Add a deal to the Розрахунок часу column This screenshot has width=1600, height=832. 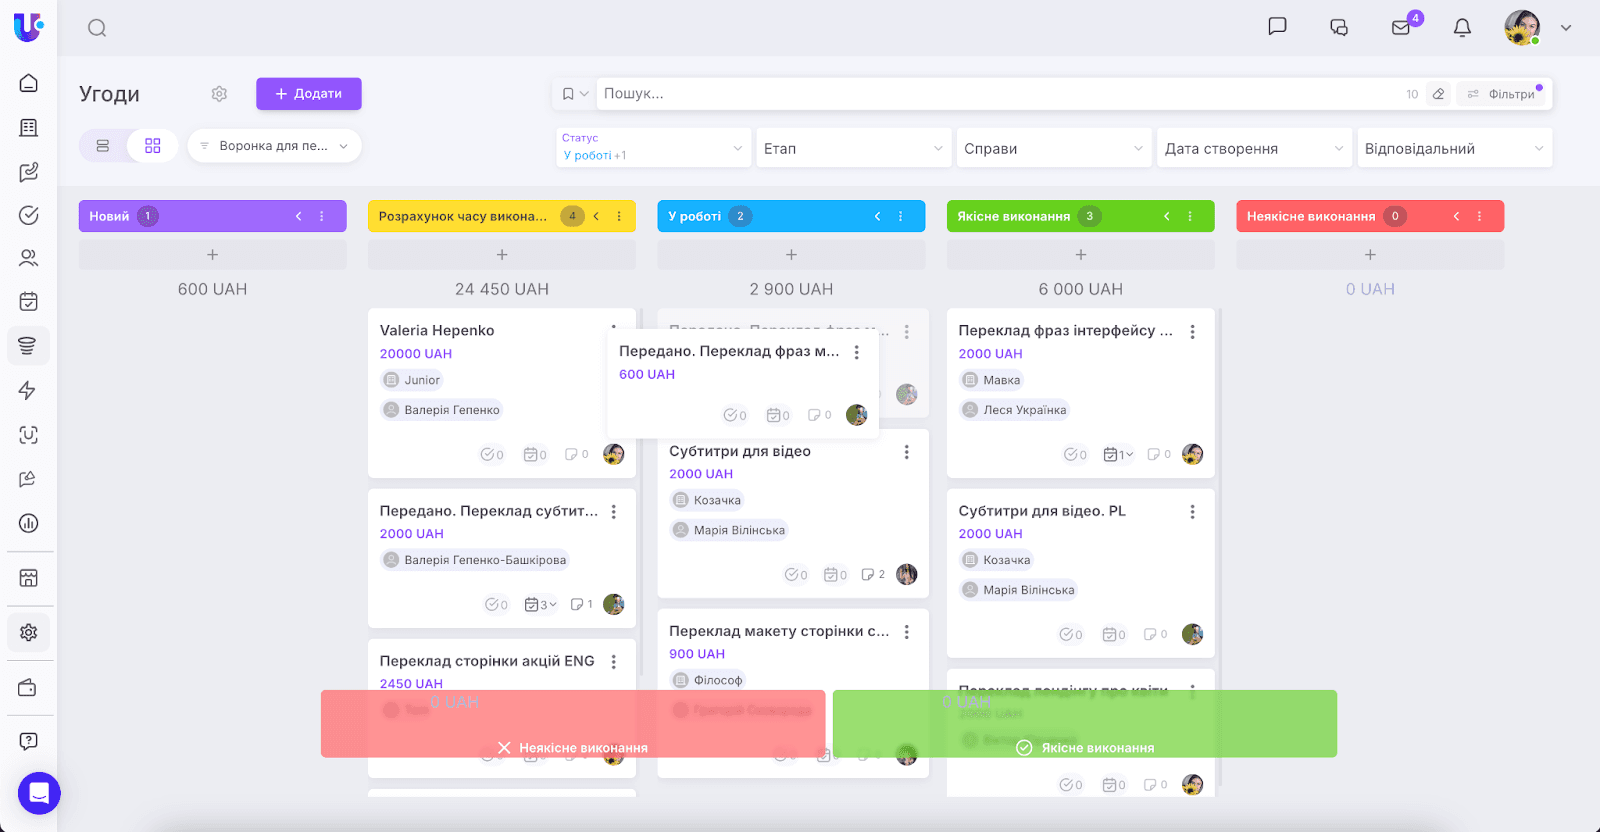pos(502,255)
